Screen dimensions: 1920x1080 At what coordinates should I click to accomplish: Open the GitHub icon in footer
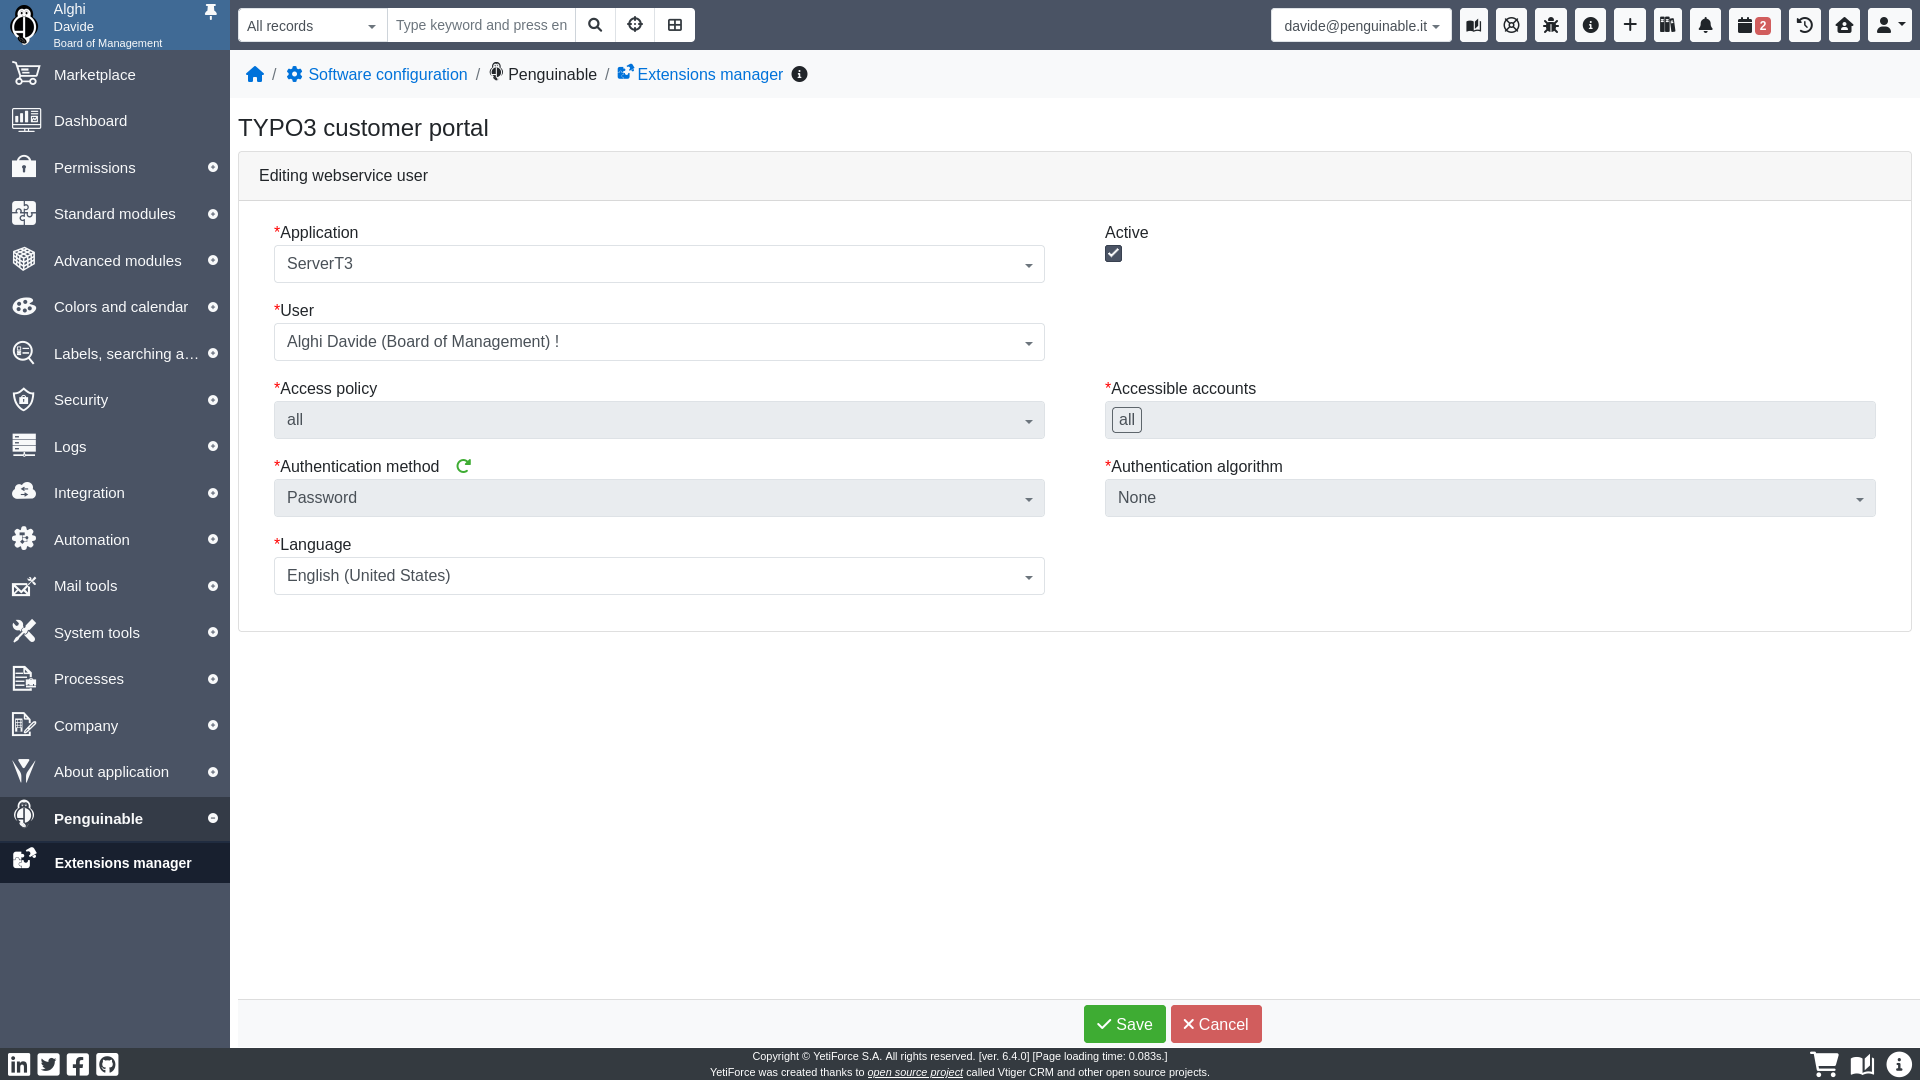107,1064
